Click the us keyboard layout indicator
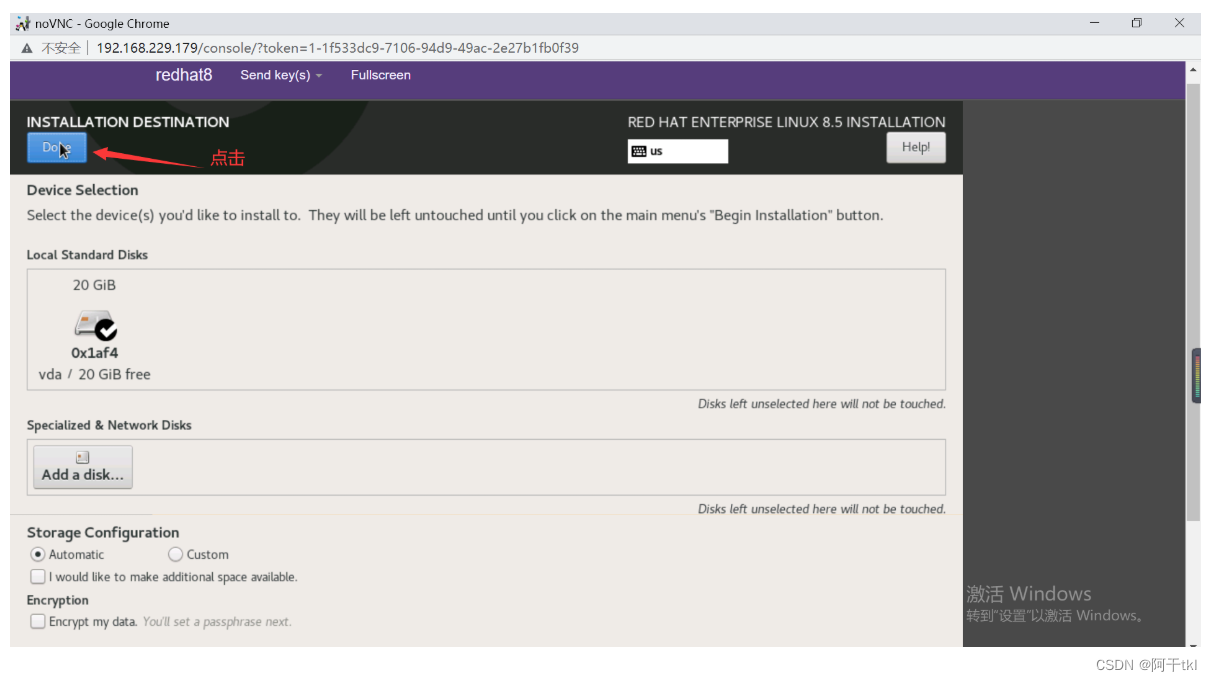Screen dimensions: 1212x681 point(678,151)
